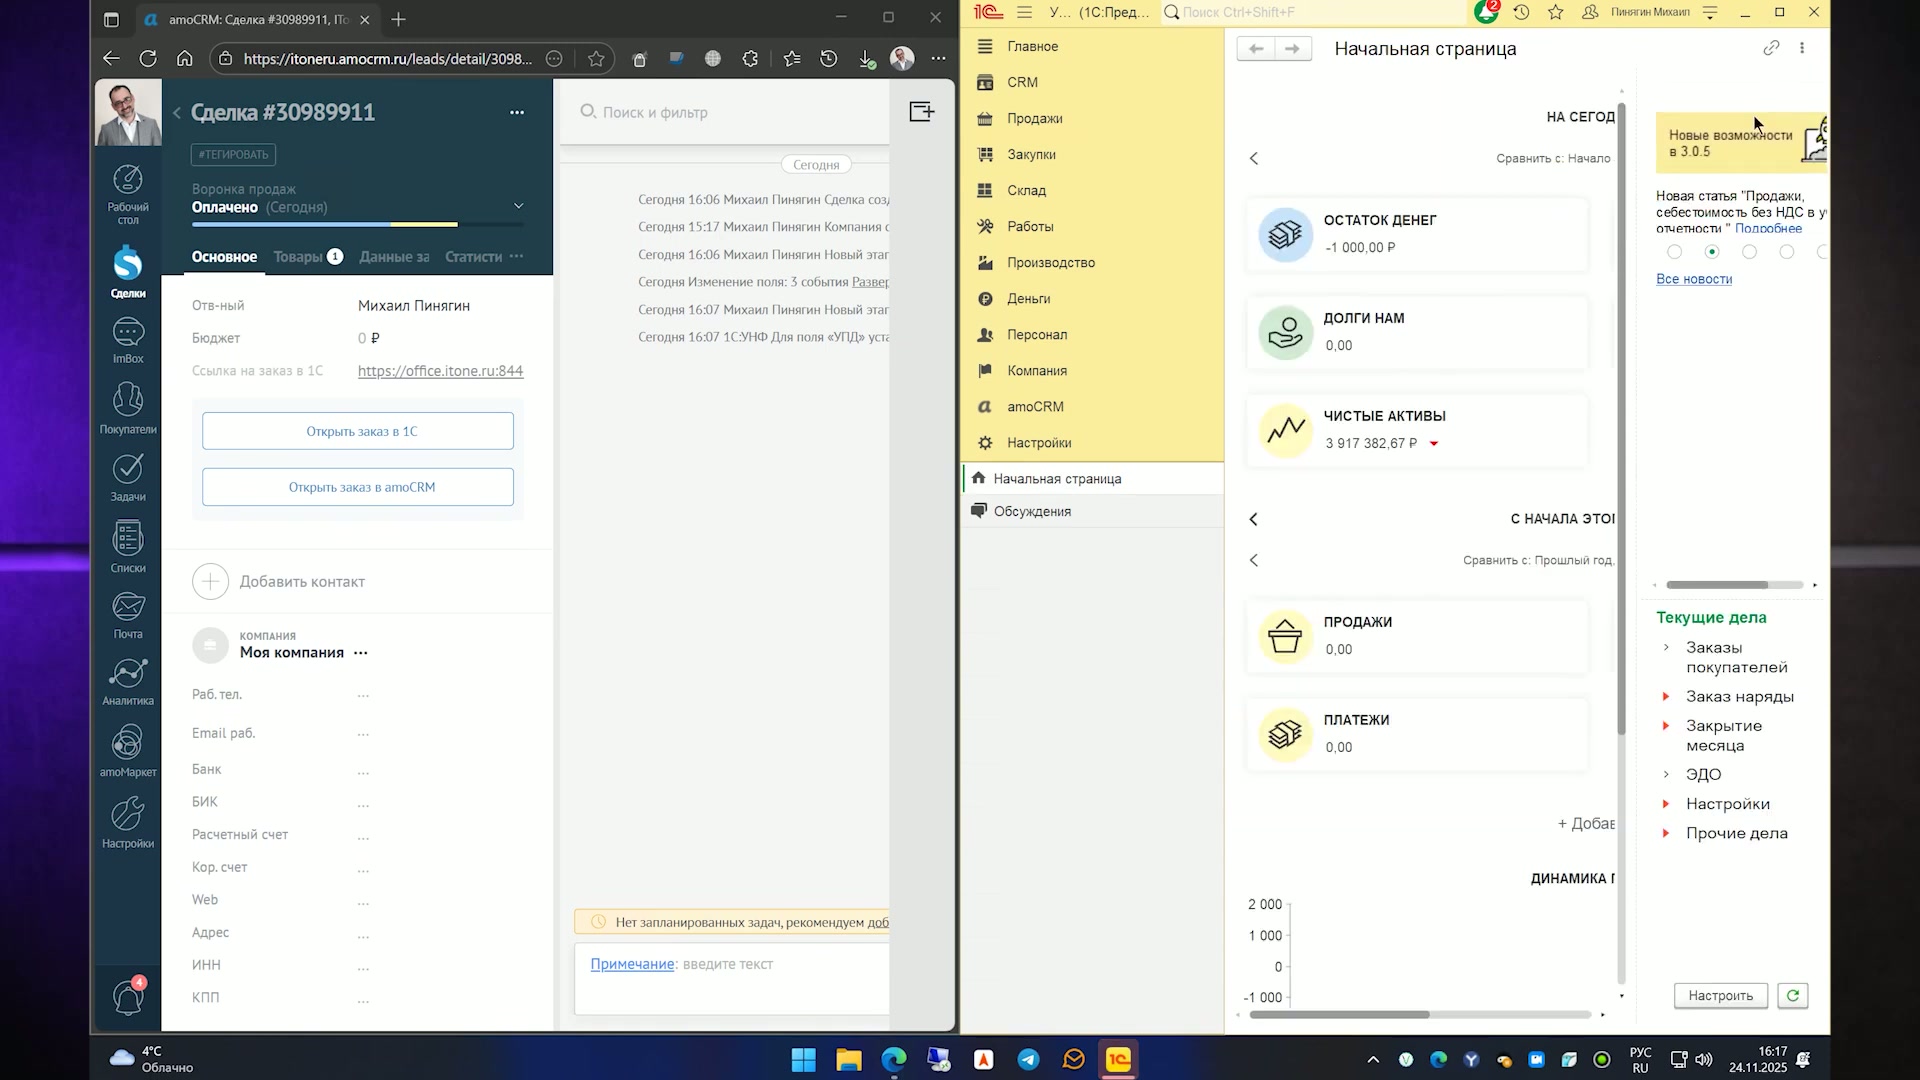Viewport: 1920px width, 1080px height.
Task: Expand Прочие дела in Текущие дела
Action: coord(1666,833)
